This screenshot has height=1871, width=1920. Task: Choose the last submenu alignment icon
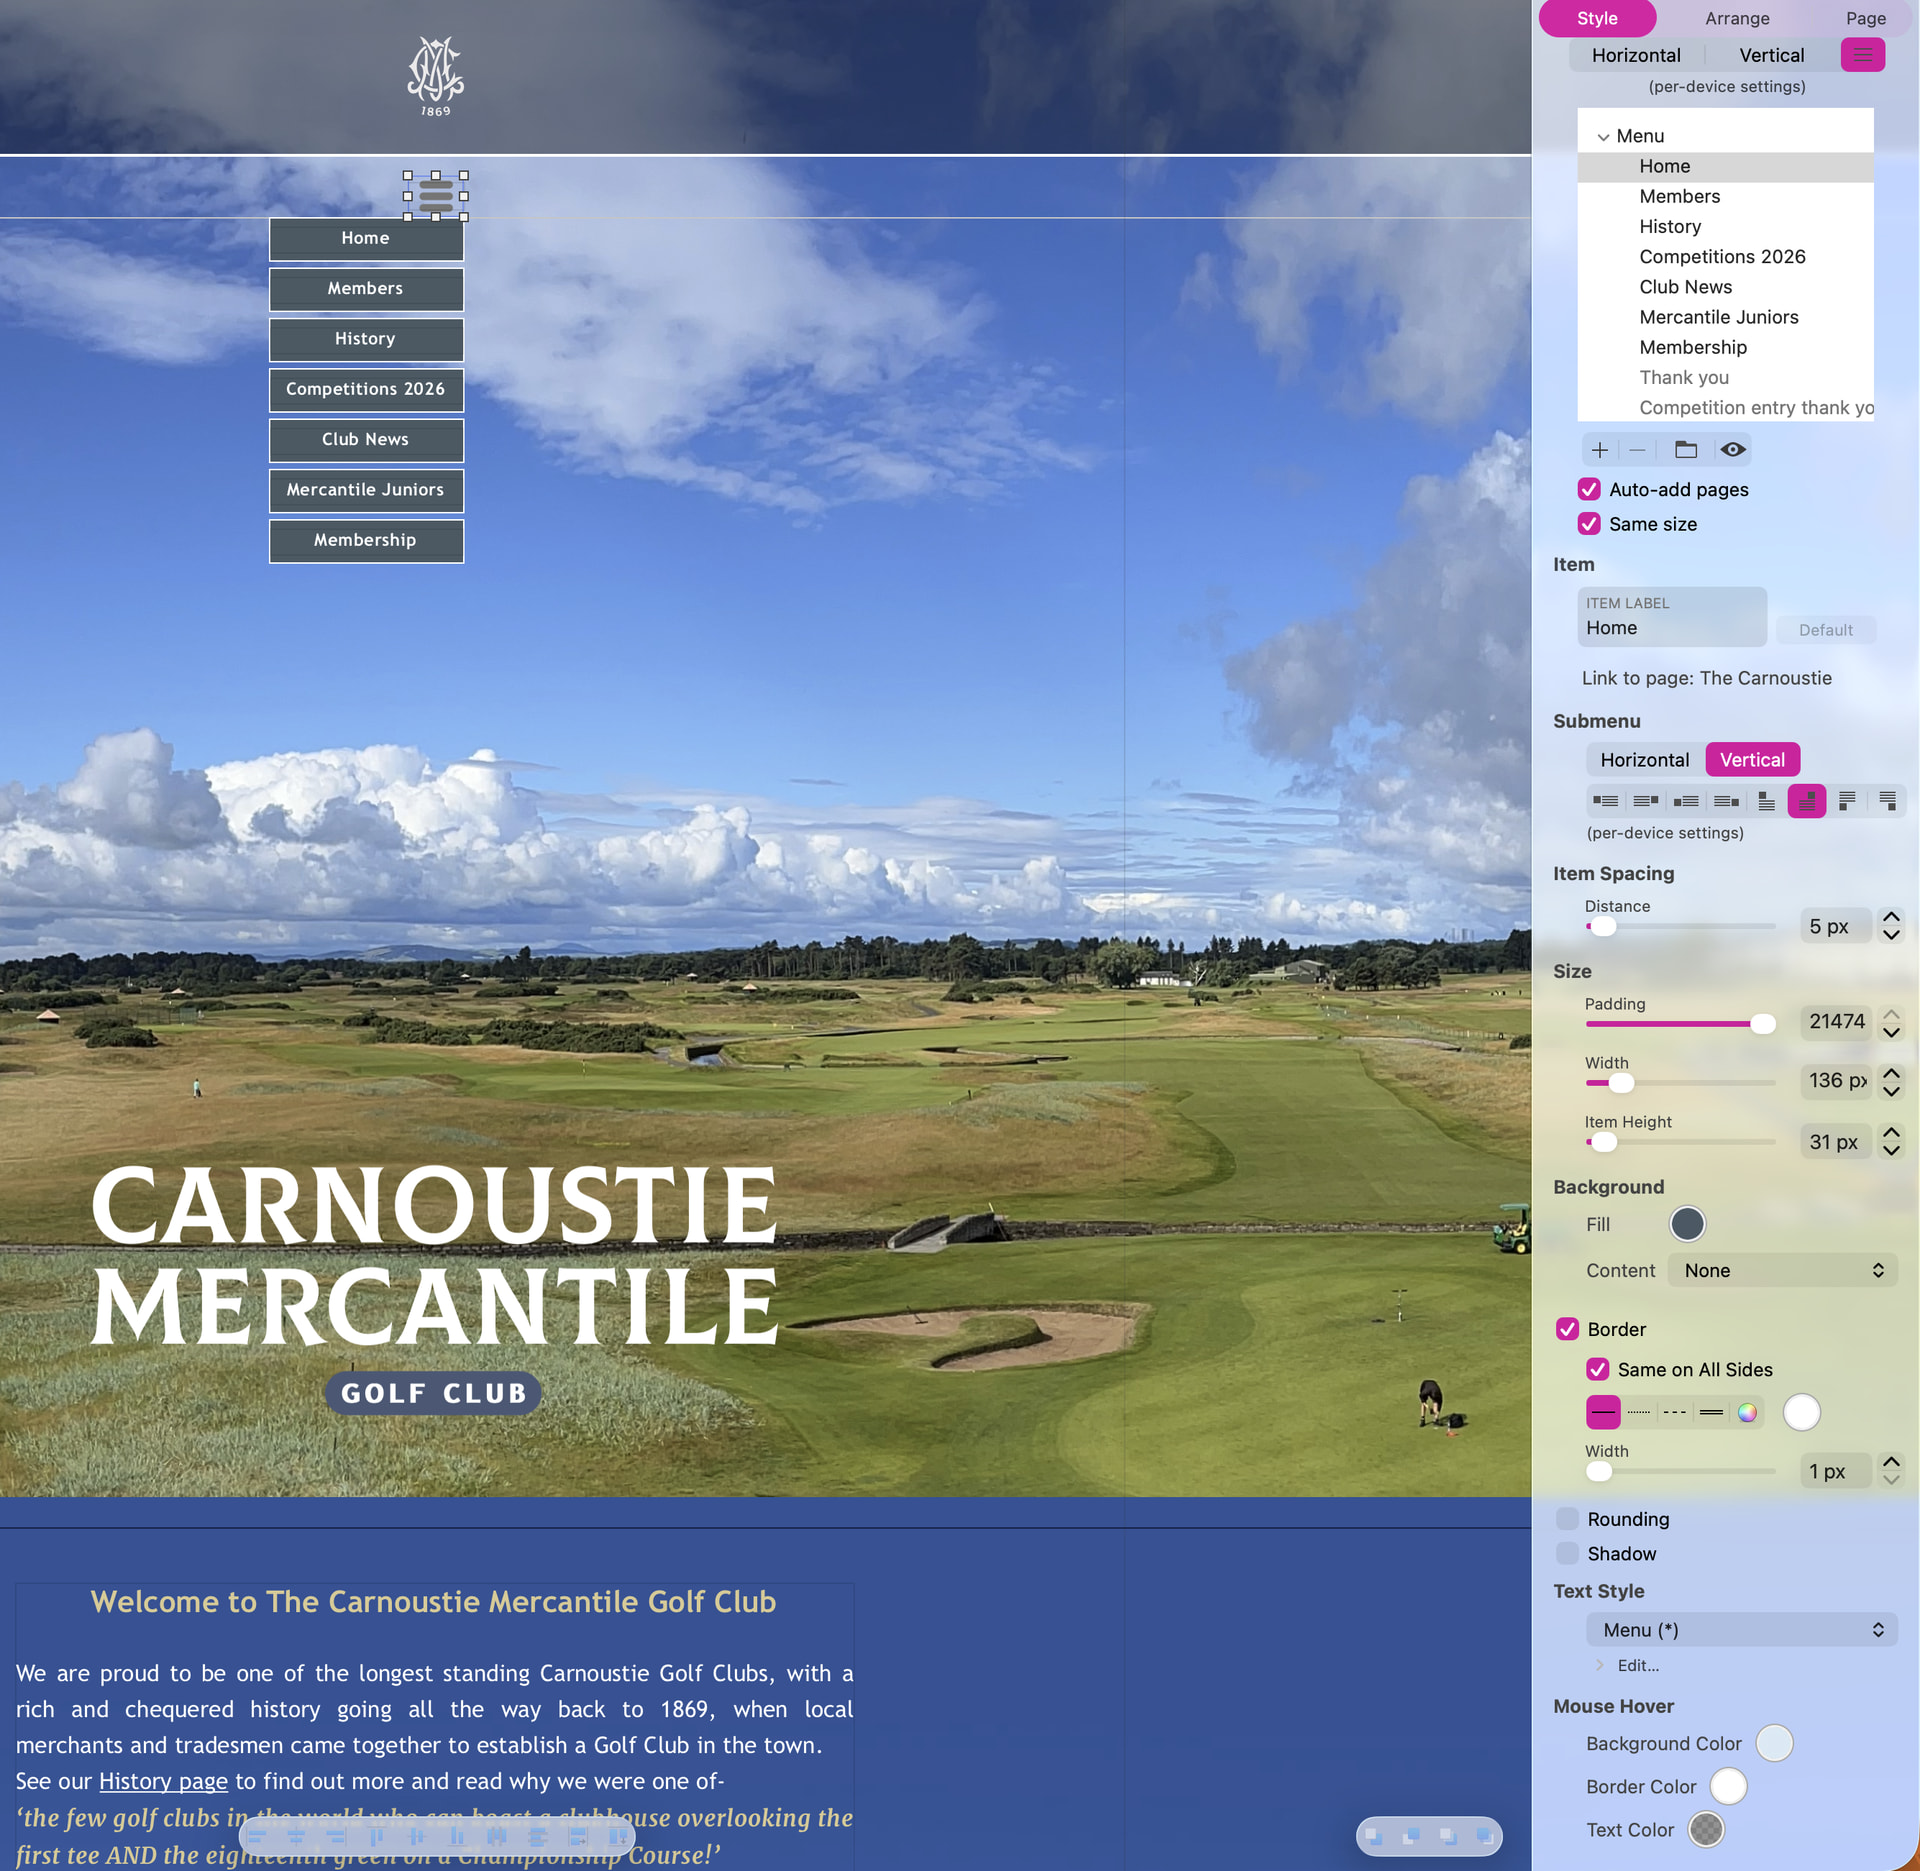[x=1887, y=801]
